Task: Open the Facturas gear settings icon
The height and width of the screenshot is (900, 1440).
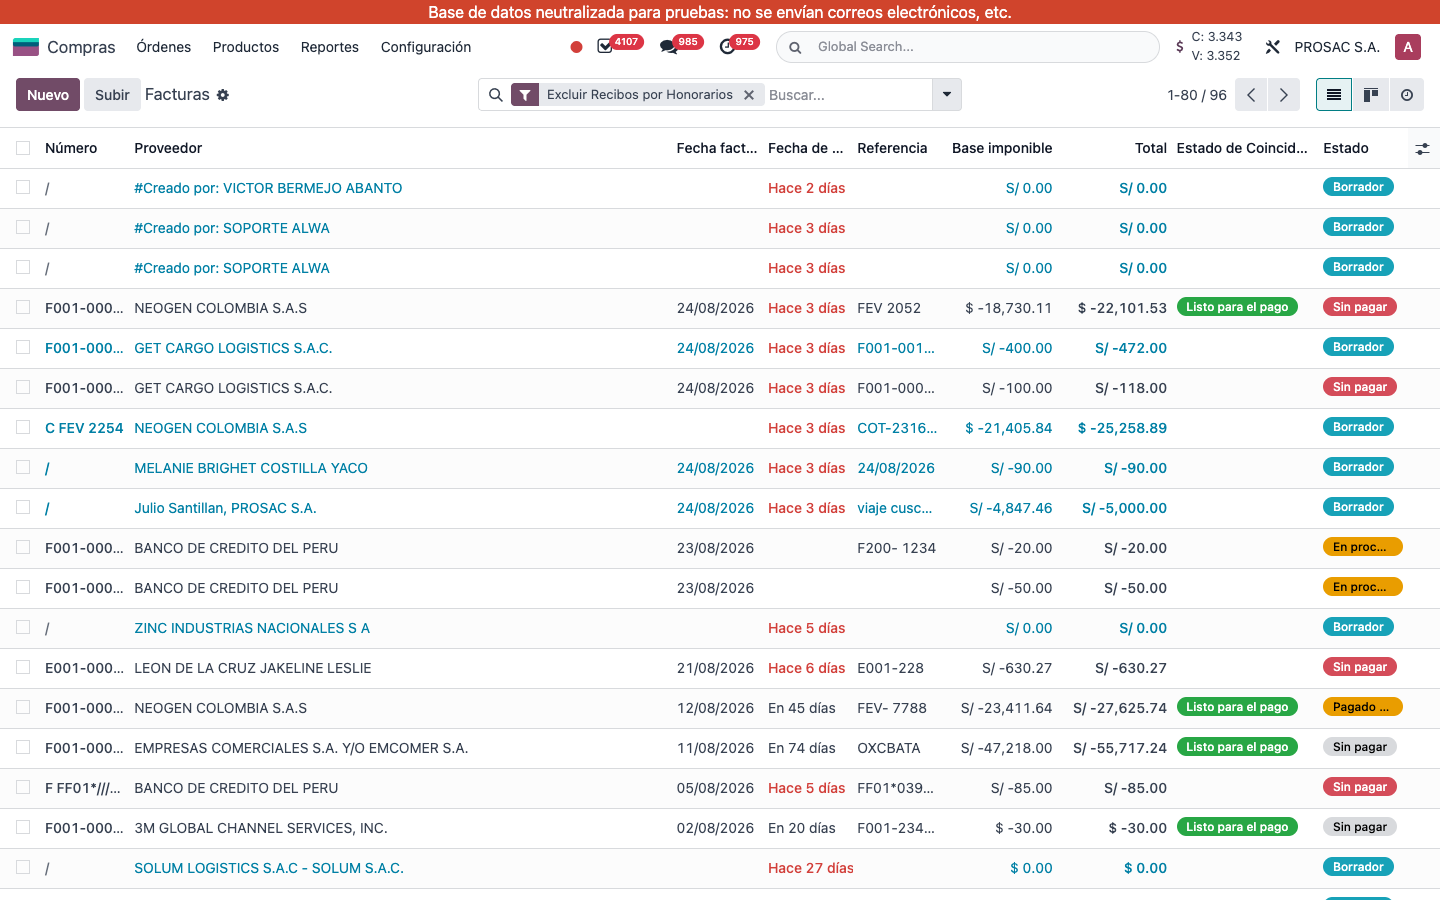Action: (223, 95)
